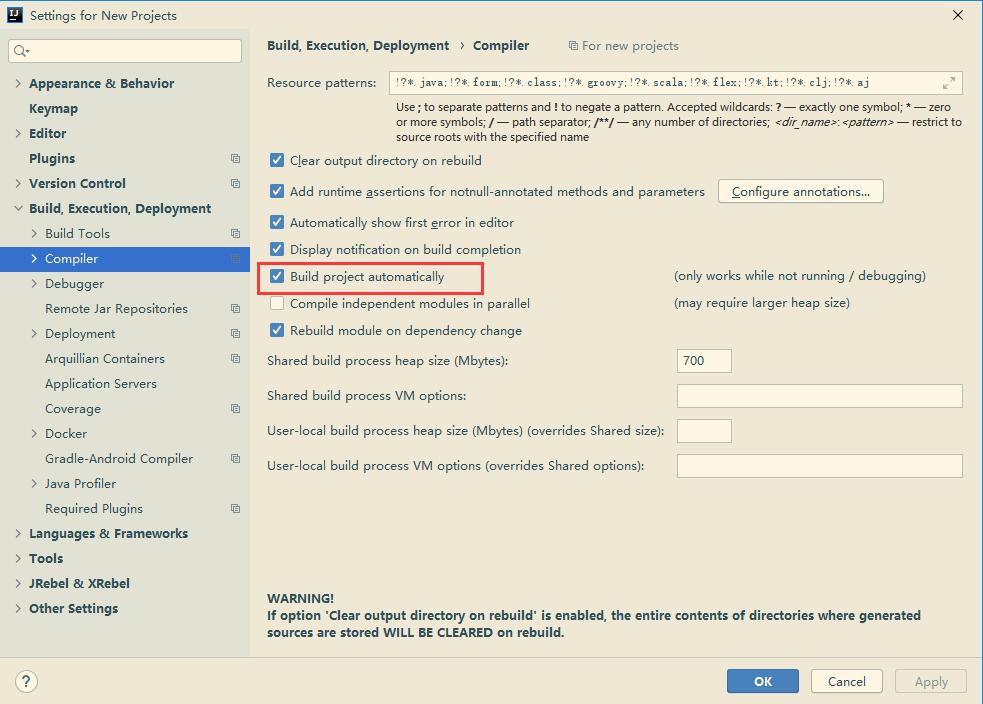Expand the JRebel & XRebel node arrow

coord(18,584)
